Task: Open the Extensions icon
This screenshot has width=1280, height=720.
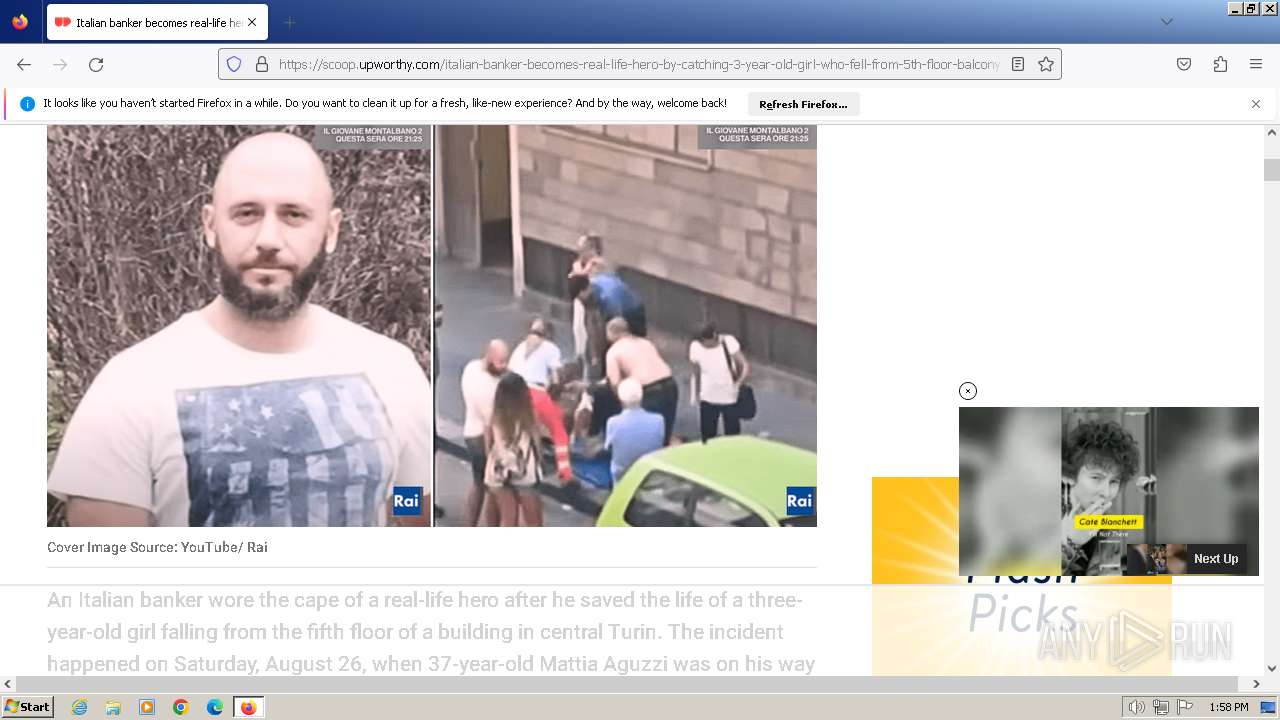Action: click(x=1220, y=64)
